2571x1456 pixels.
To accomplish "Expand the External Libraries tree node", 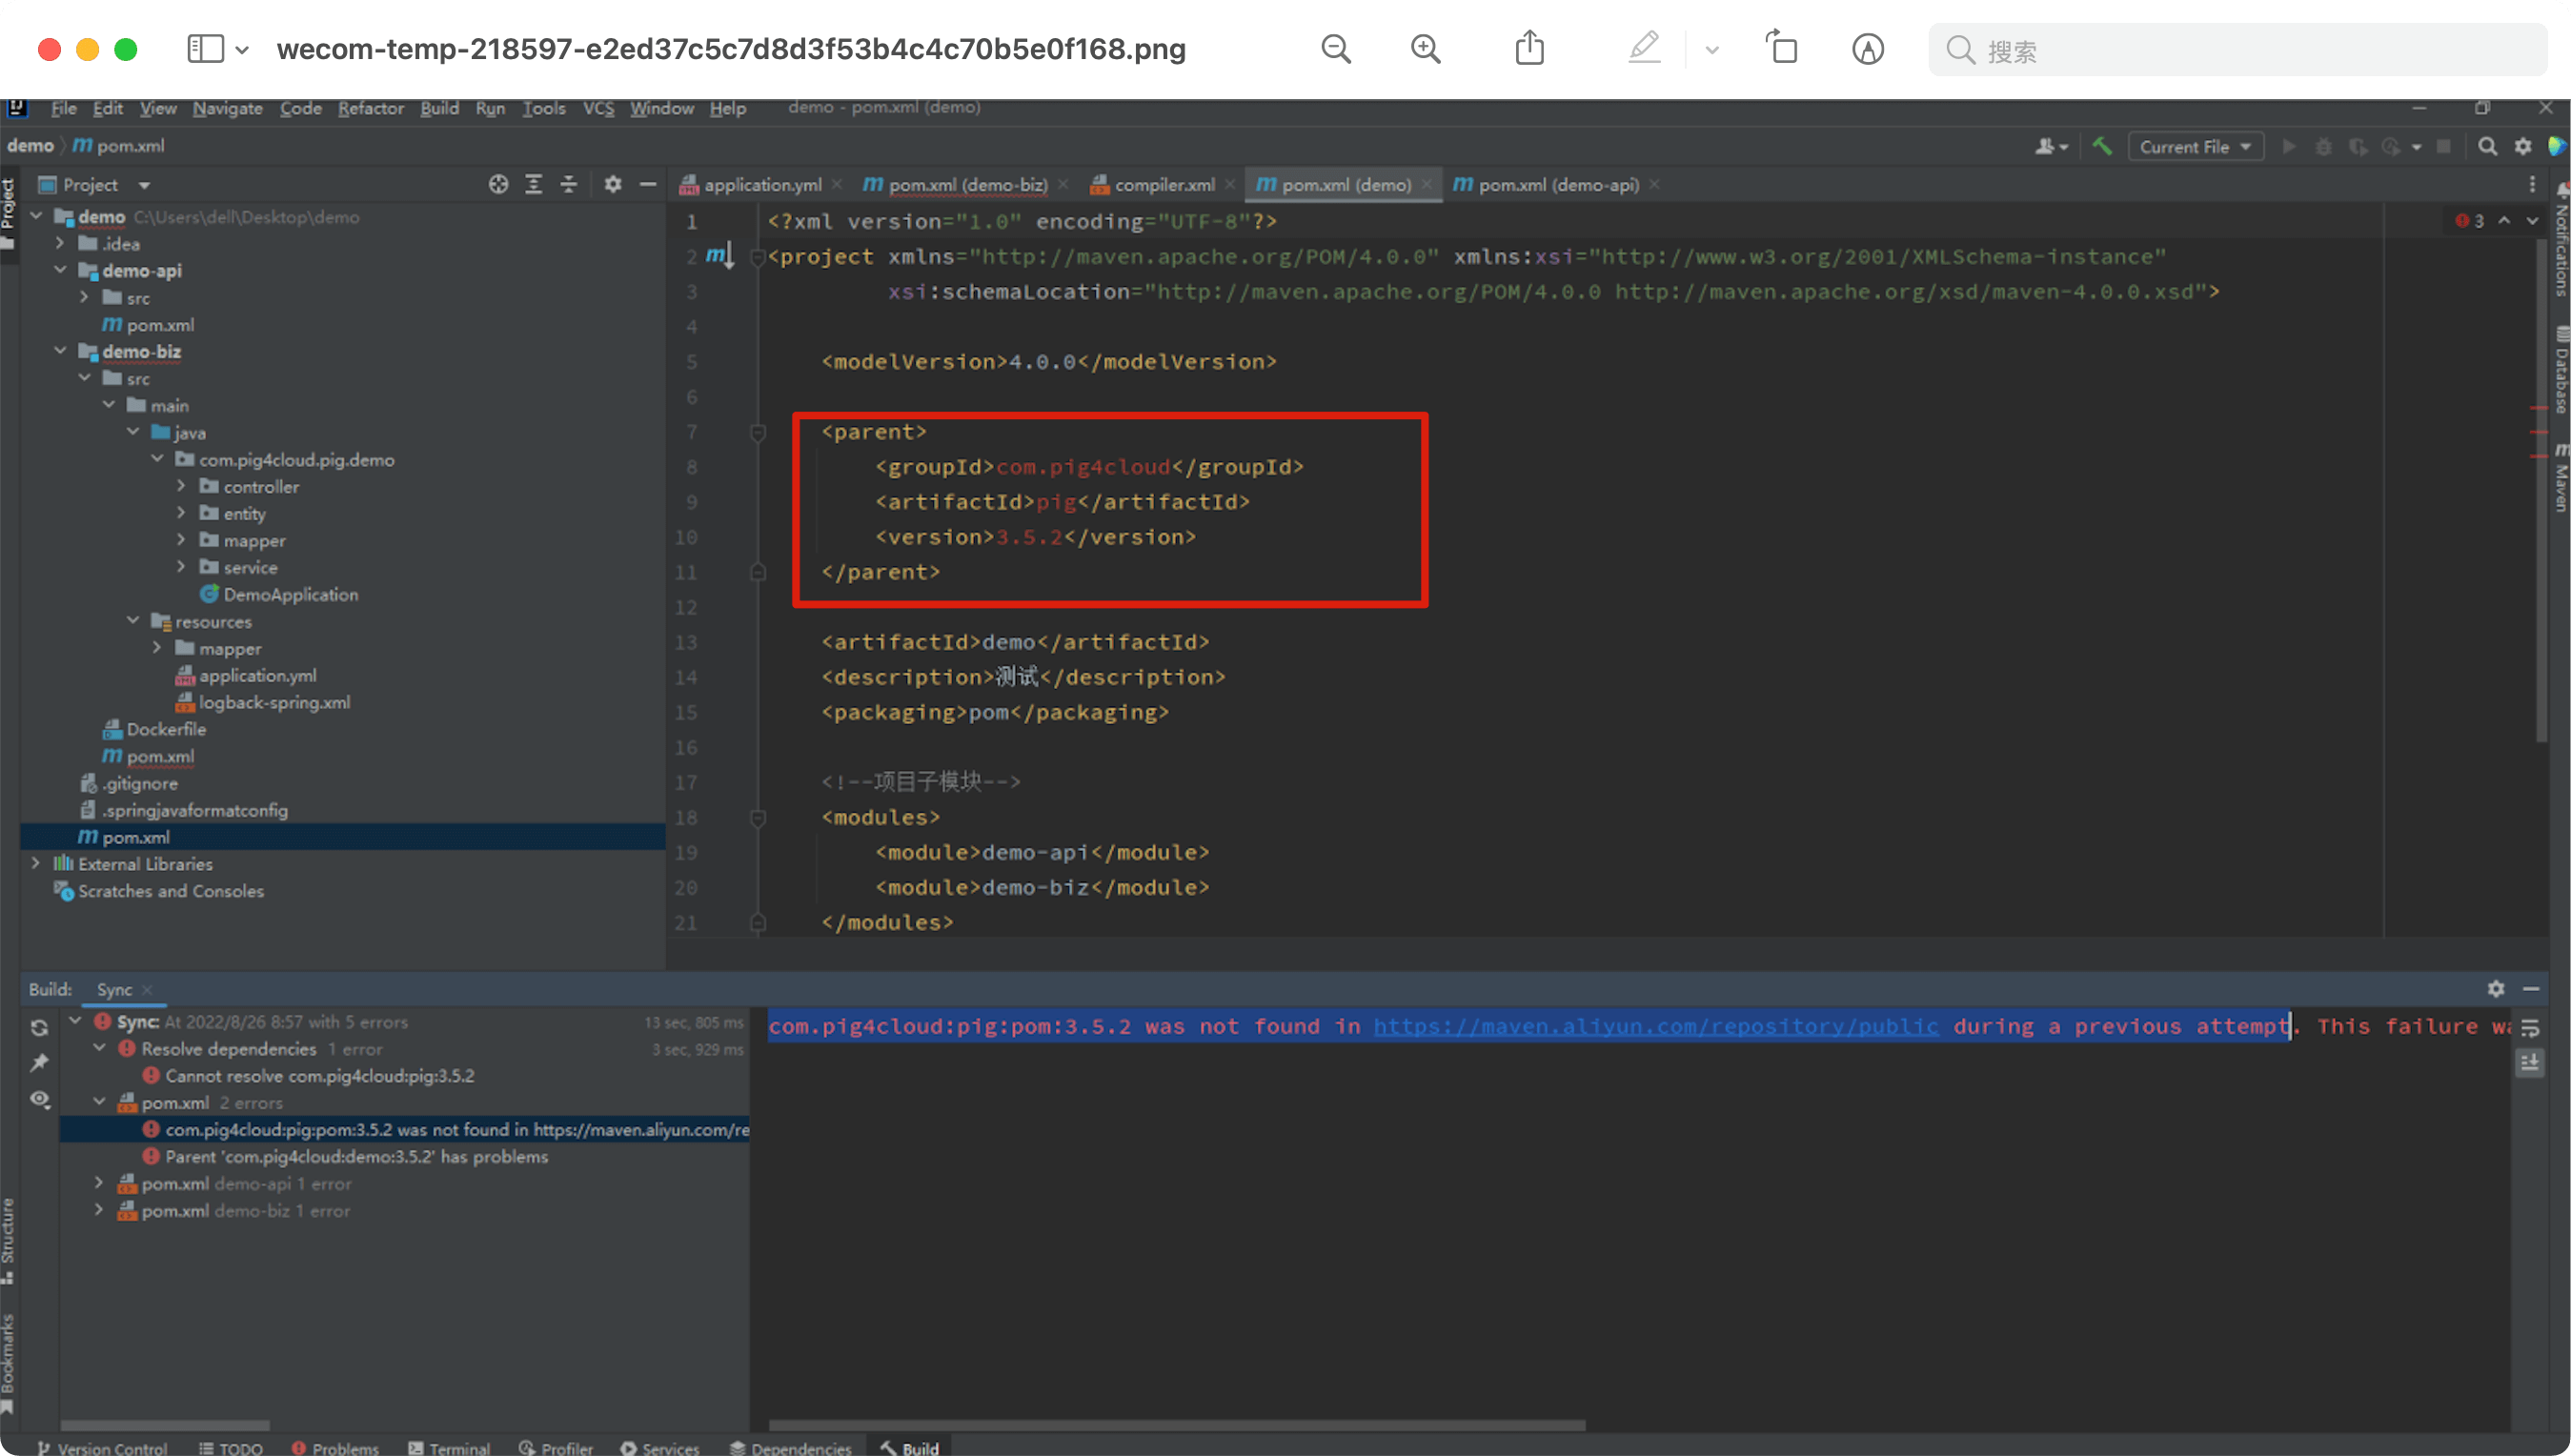I will pos(36,863).
